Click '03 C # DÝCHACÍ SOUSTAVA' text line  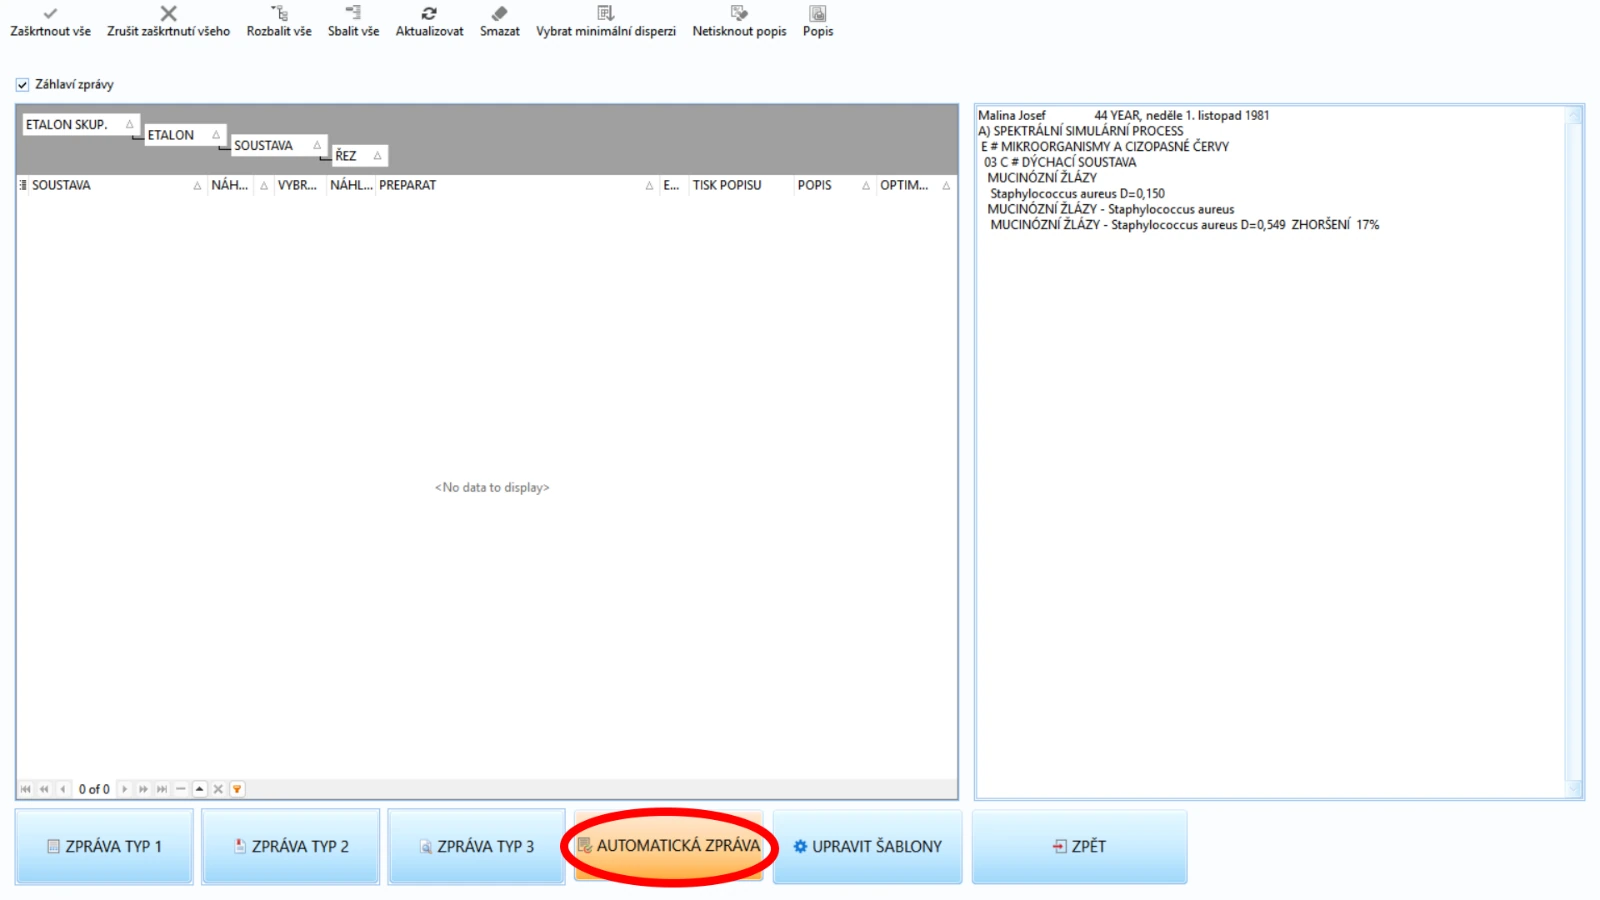coord(1060,162)
